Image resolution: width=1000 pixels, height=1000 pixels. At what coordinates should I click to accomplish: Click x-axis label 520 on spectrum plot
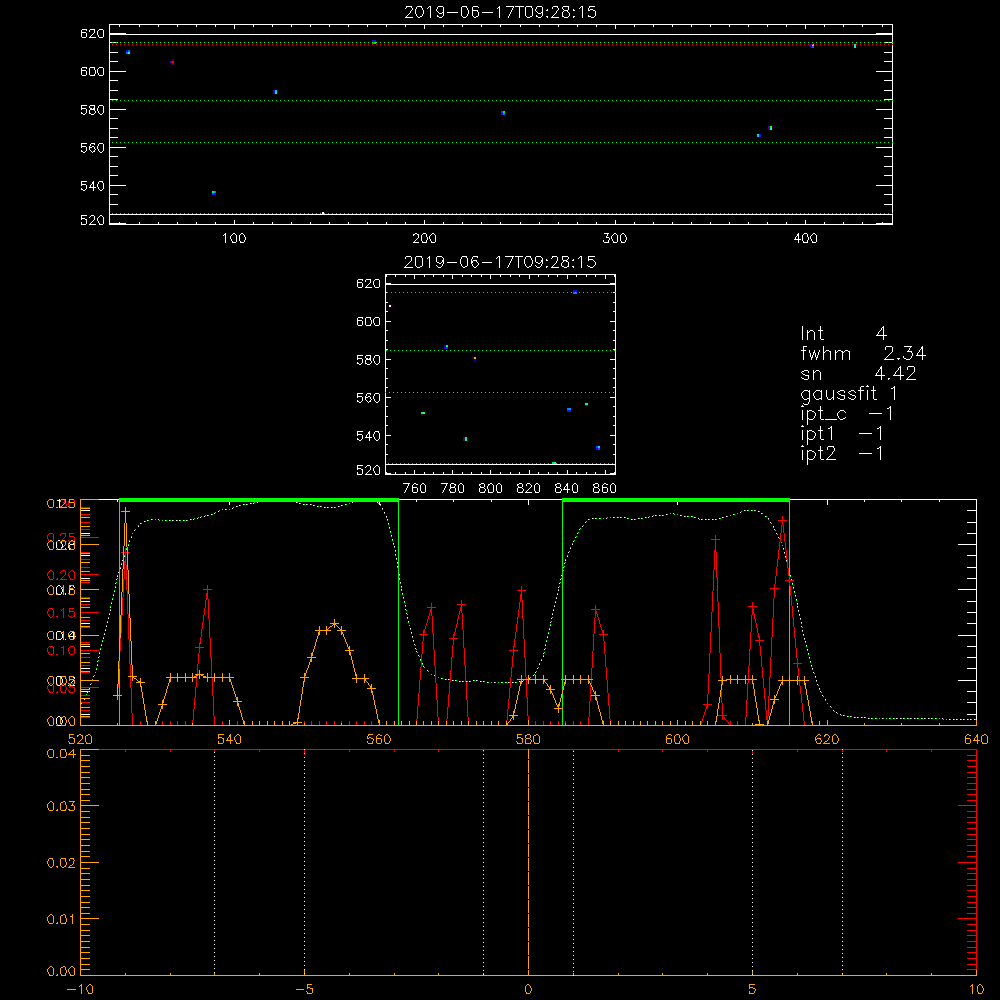click(x=80, y=739)
